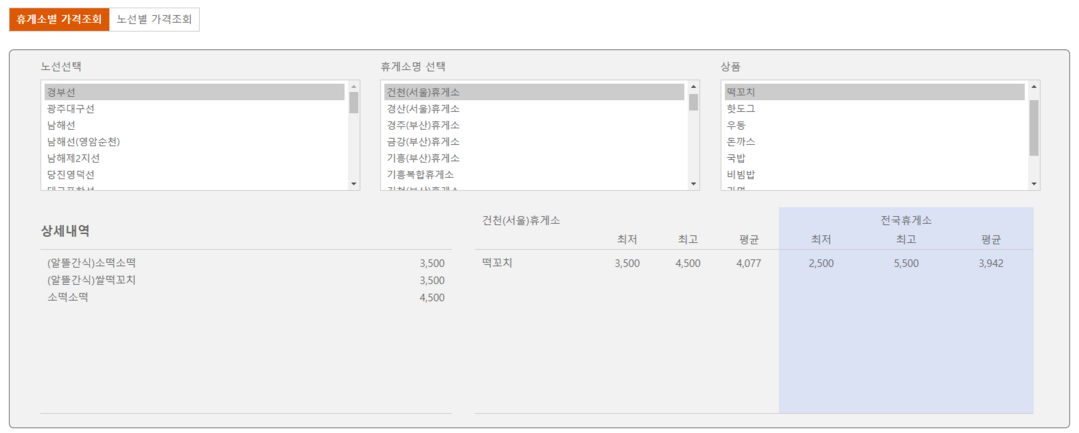Select 돈까스 product item
The width and height of the screenshot is (1079, 433).
click(x=875, y=142)
